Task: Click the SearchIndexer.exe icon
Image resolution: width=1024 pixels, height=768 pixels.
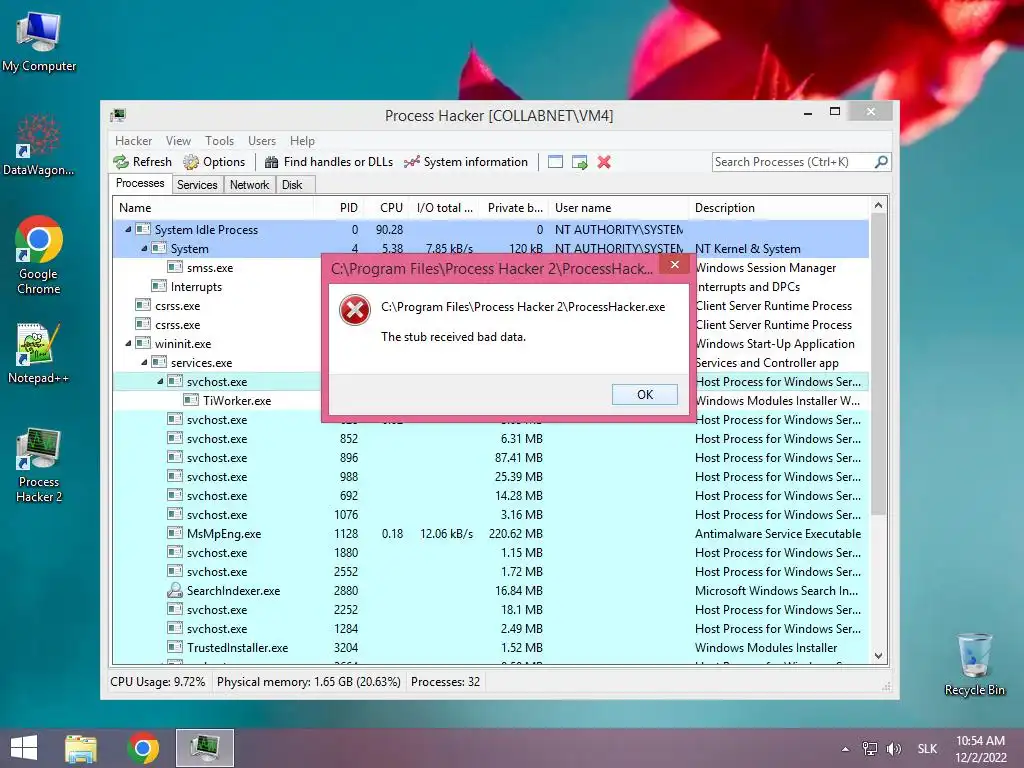Action: pyautogui.click(x=174, y=590)
